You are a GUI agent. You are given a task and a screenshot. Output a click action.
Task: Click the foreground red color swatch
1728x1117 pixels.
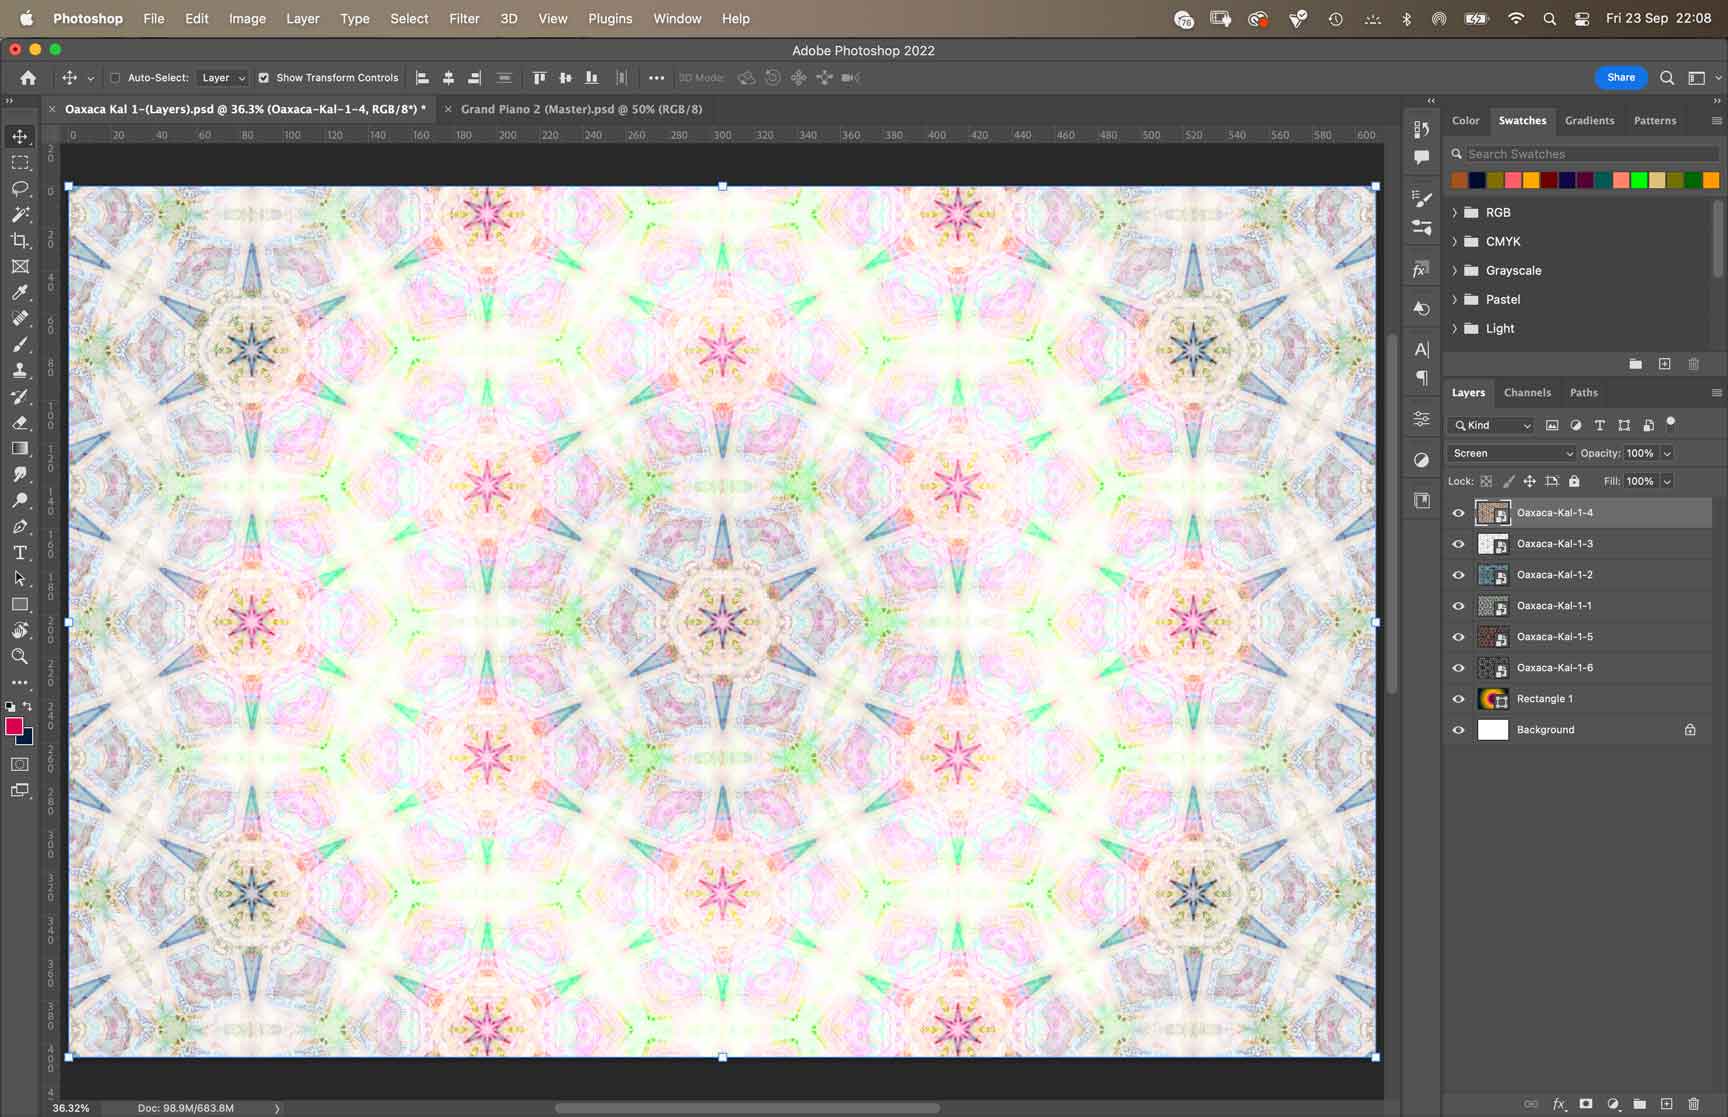coord(14,726)
